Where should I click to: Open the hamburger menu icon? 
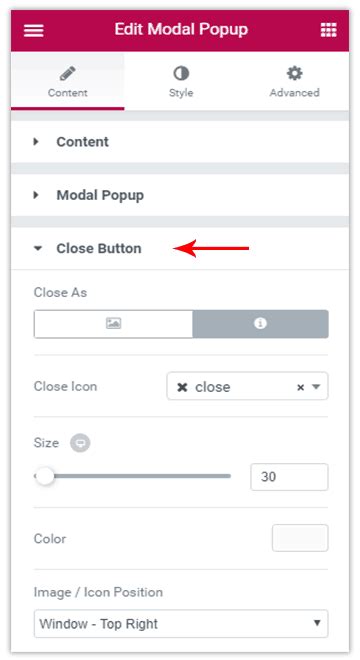click(34, 30)
